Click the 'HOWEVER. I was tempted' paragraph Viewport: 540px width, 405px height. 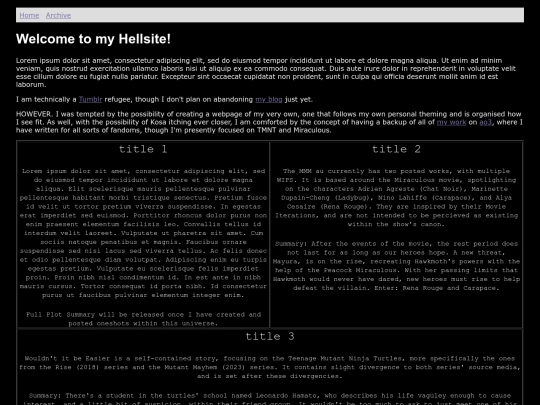coord(269,122)
